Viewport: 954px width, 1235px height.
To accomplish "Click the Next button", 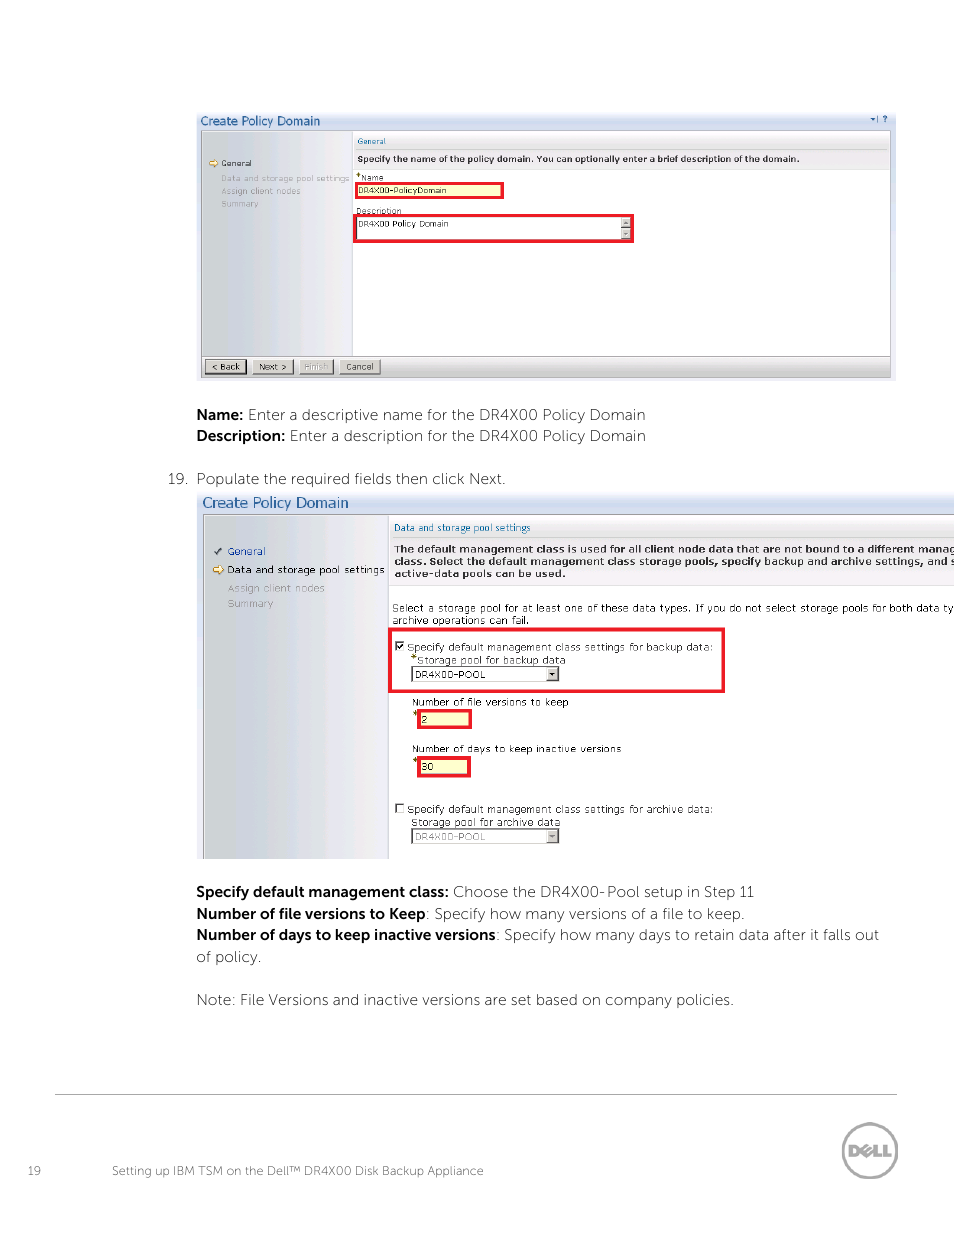I will (273, 367).
